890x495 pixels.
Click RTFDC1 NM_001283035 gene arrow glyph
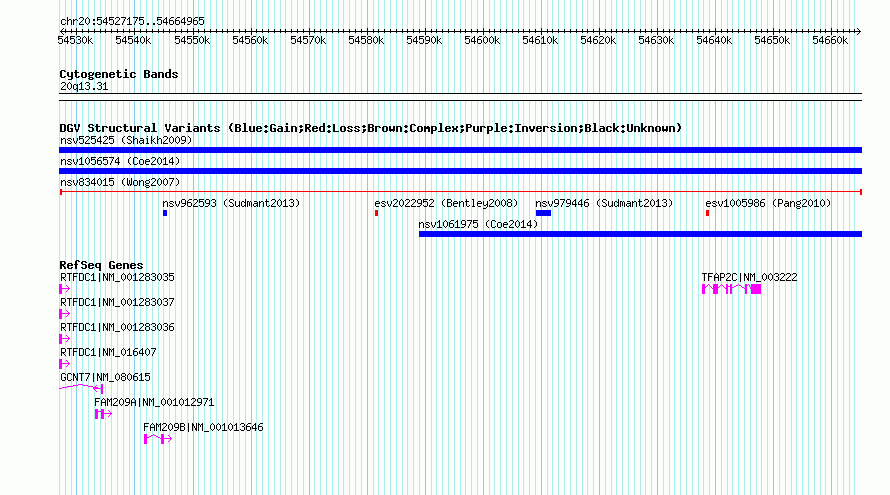65,289
